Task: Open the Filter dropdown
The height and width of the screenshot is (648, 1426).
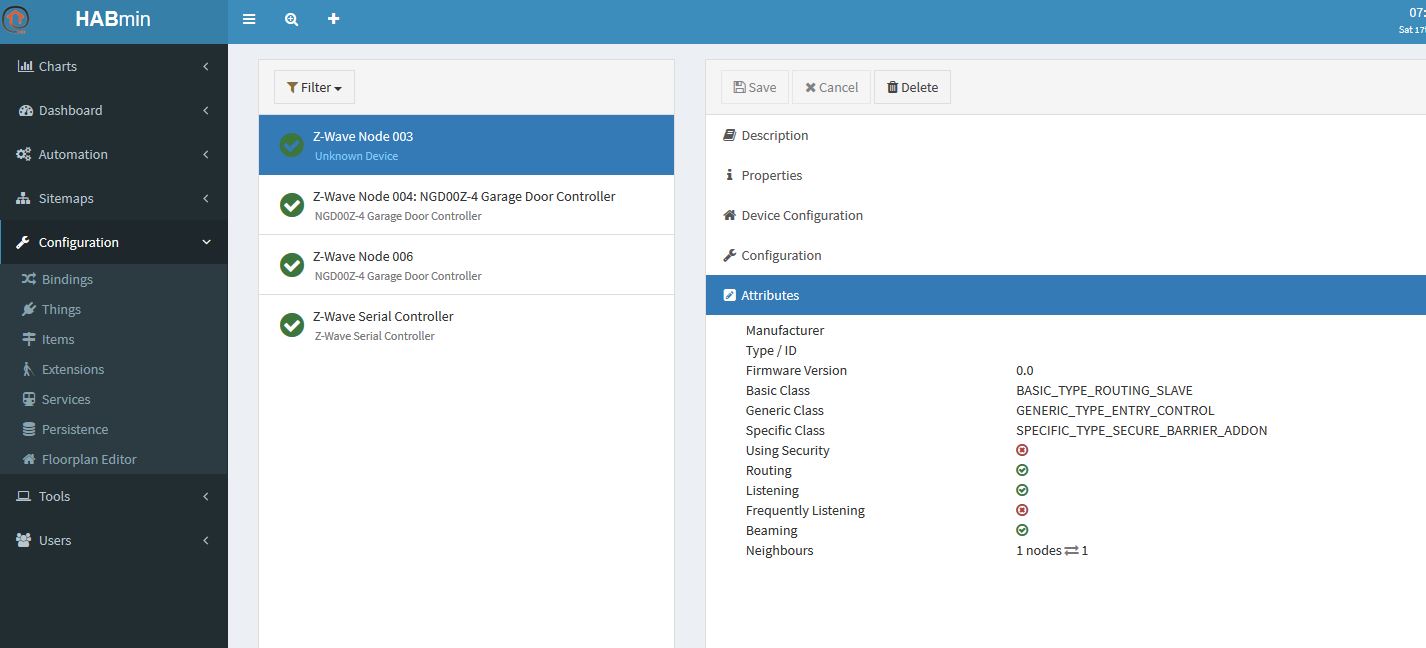Action: 314,87
